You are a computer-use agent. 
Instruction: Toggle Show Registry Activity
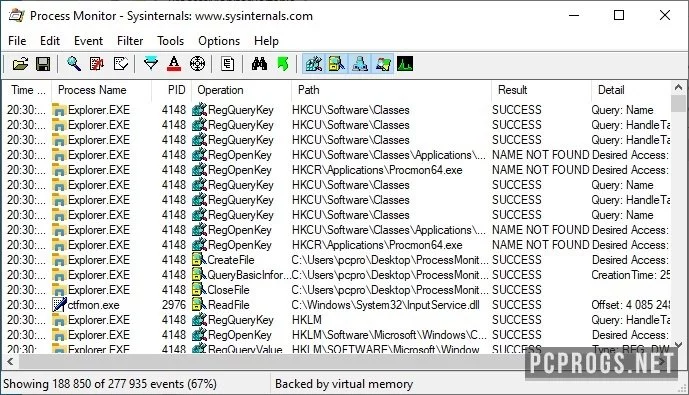(314, 64)
